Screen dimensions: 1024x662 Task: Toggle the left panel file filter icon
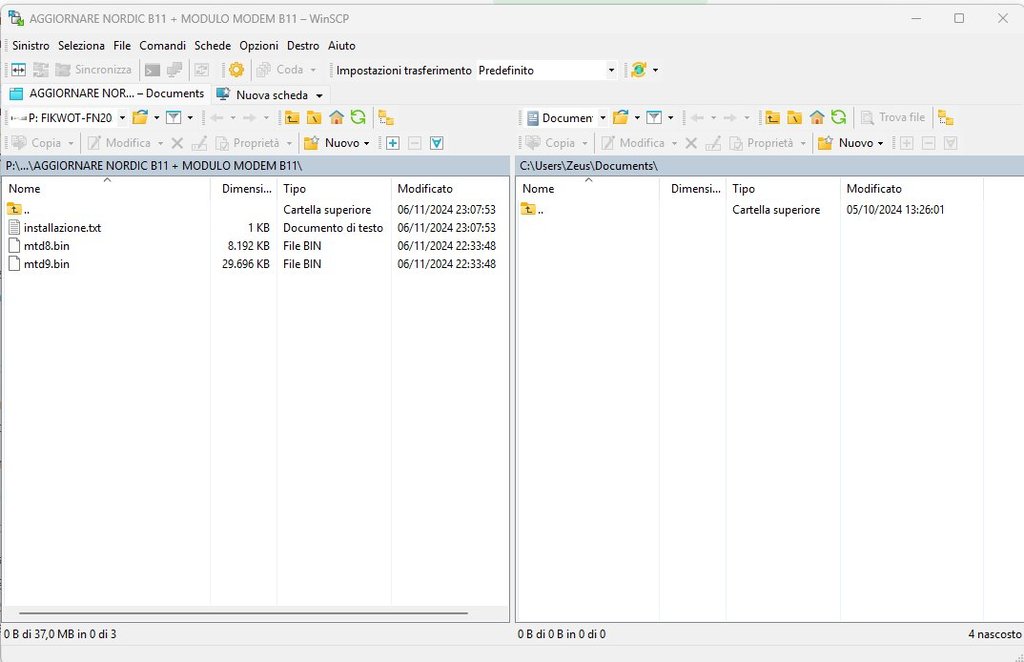point(173,118)
